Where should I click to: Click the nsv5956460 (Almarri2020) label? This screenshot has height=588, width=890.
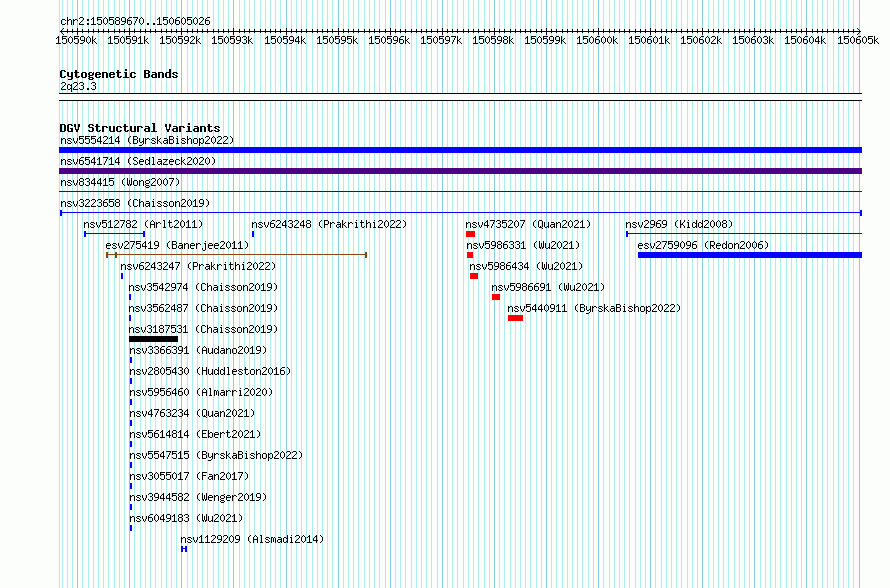pyautogui.click(x=201, y=392)
